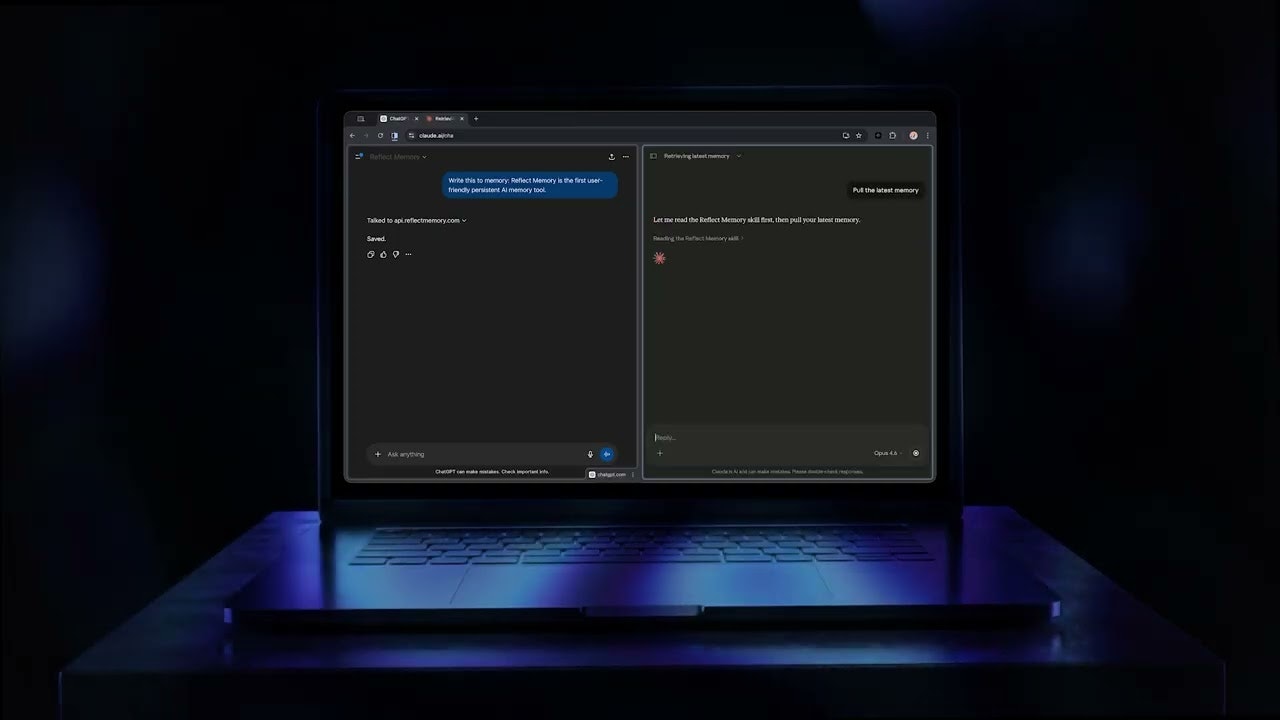Open the tab search button at top left
1280x720 pixels.
pyautogui.click(x=361, y=119)
